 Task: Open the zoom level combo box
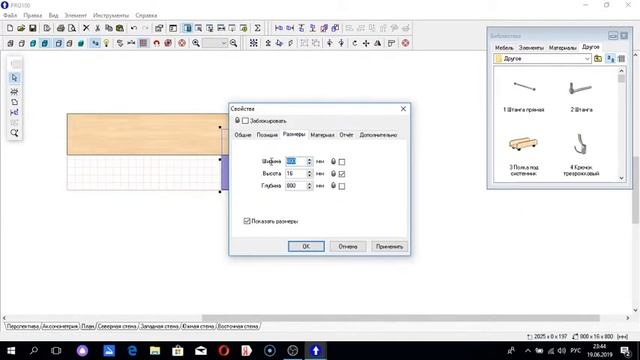coord(215,43)
